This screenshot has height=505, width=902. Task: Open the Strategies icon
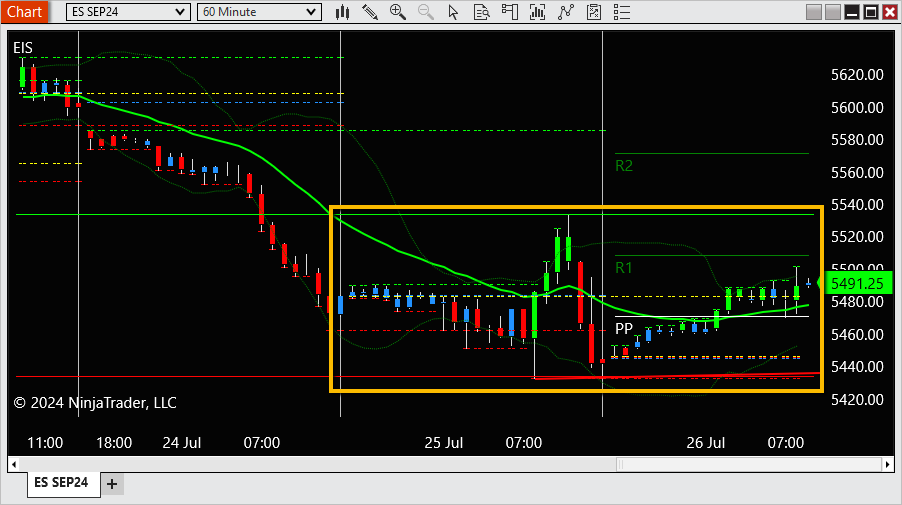point(594,12)
